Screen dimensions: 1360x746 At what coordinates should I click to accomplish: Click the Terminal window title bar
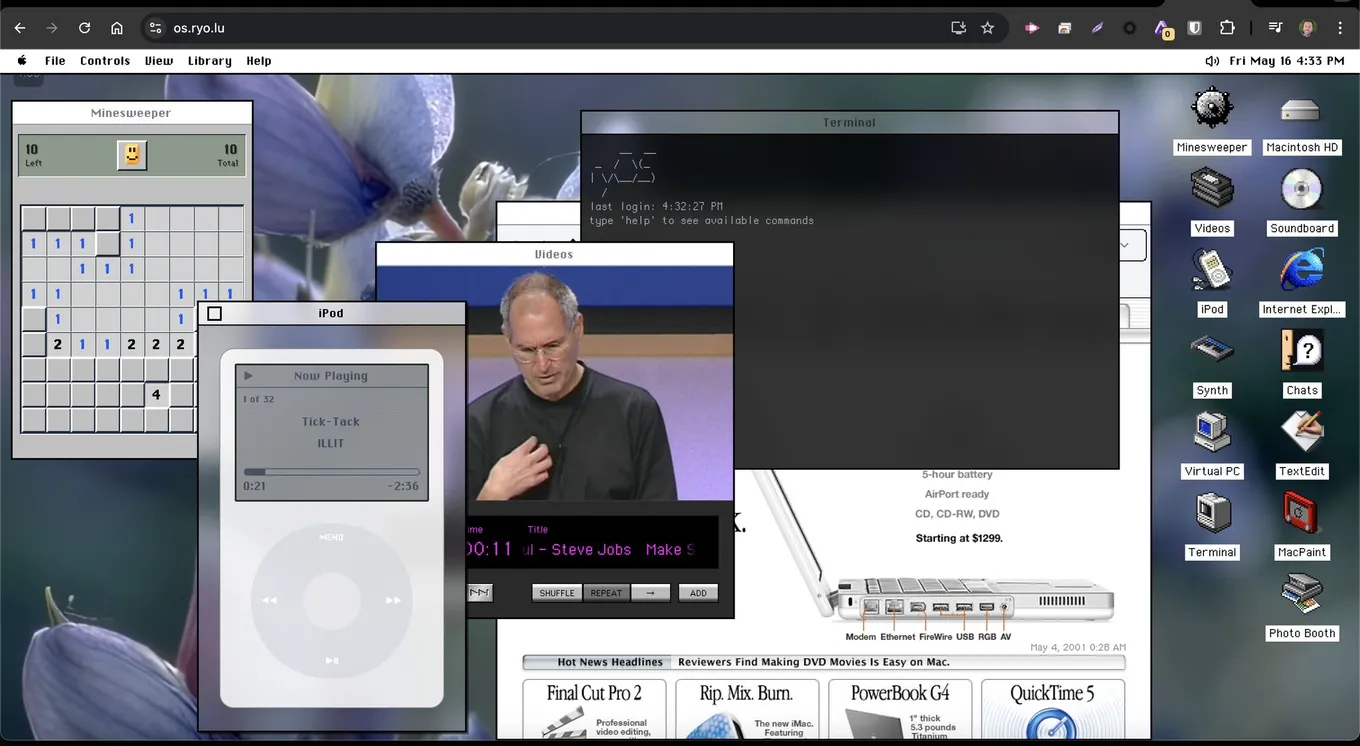pos(849,122)
